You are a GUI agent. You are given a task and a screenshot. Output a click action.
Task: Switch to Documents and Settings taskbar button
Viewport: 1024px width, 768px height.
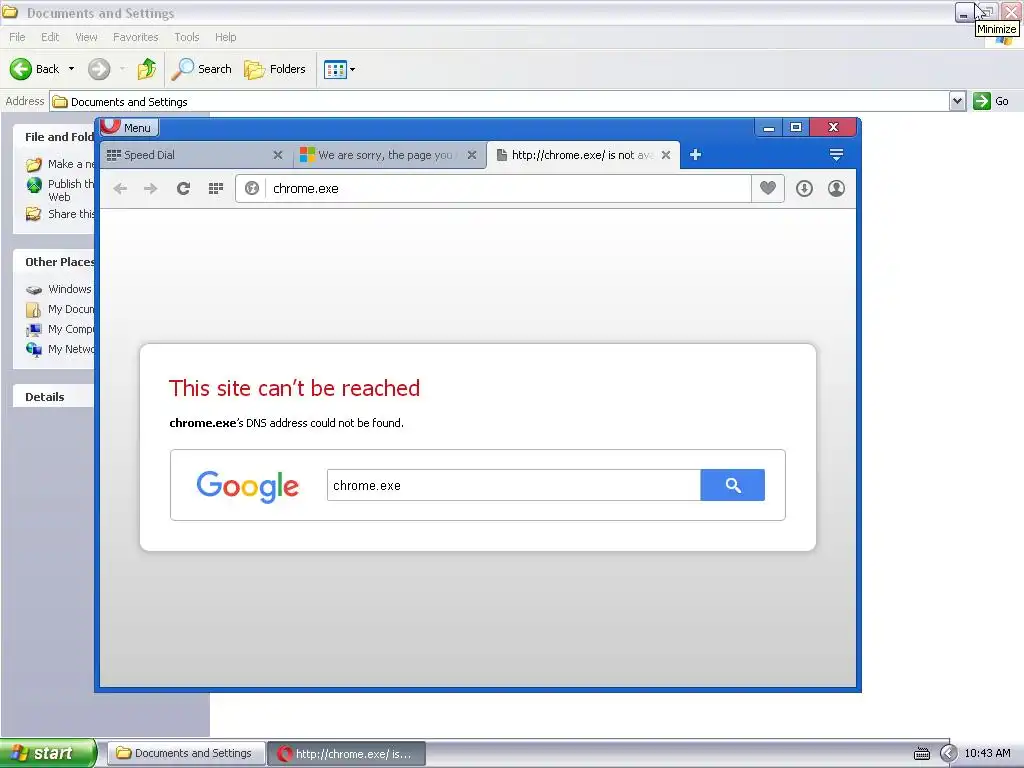click(186, 753)
